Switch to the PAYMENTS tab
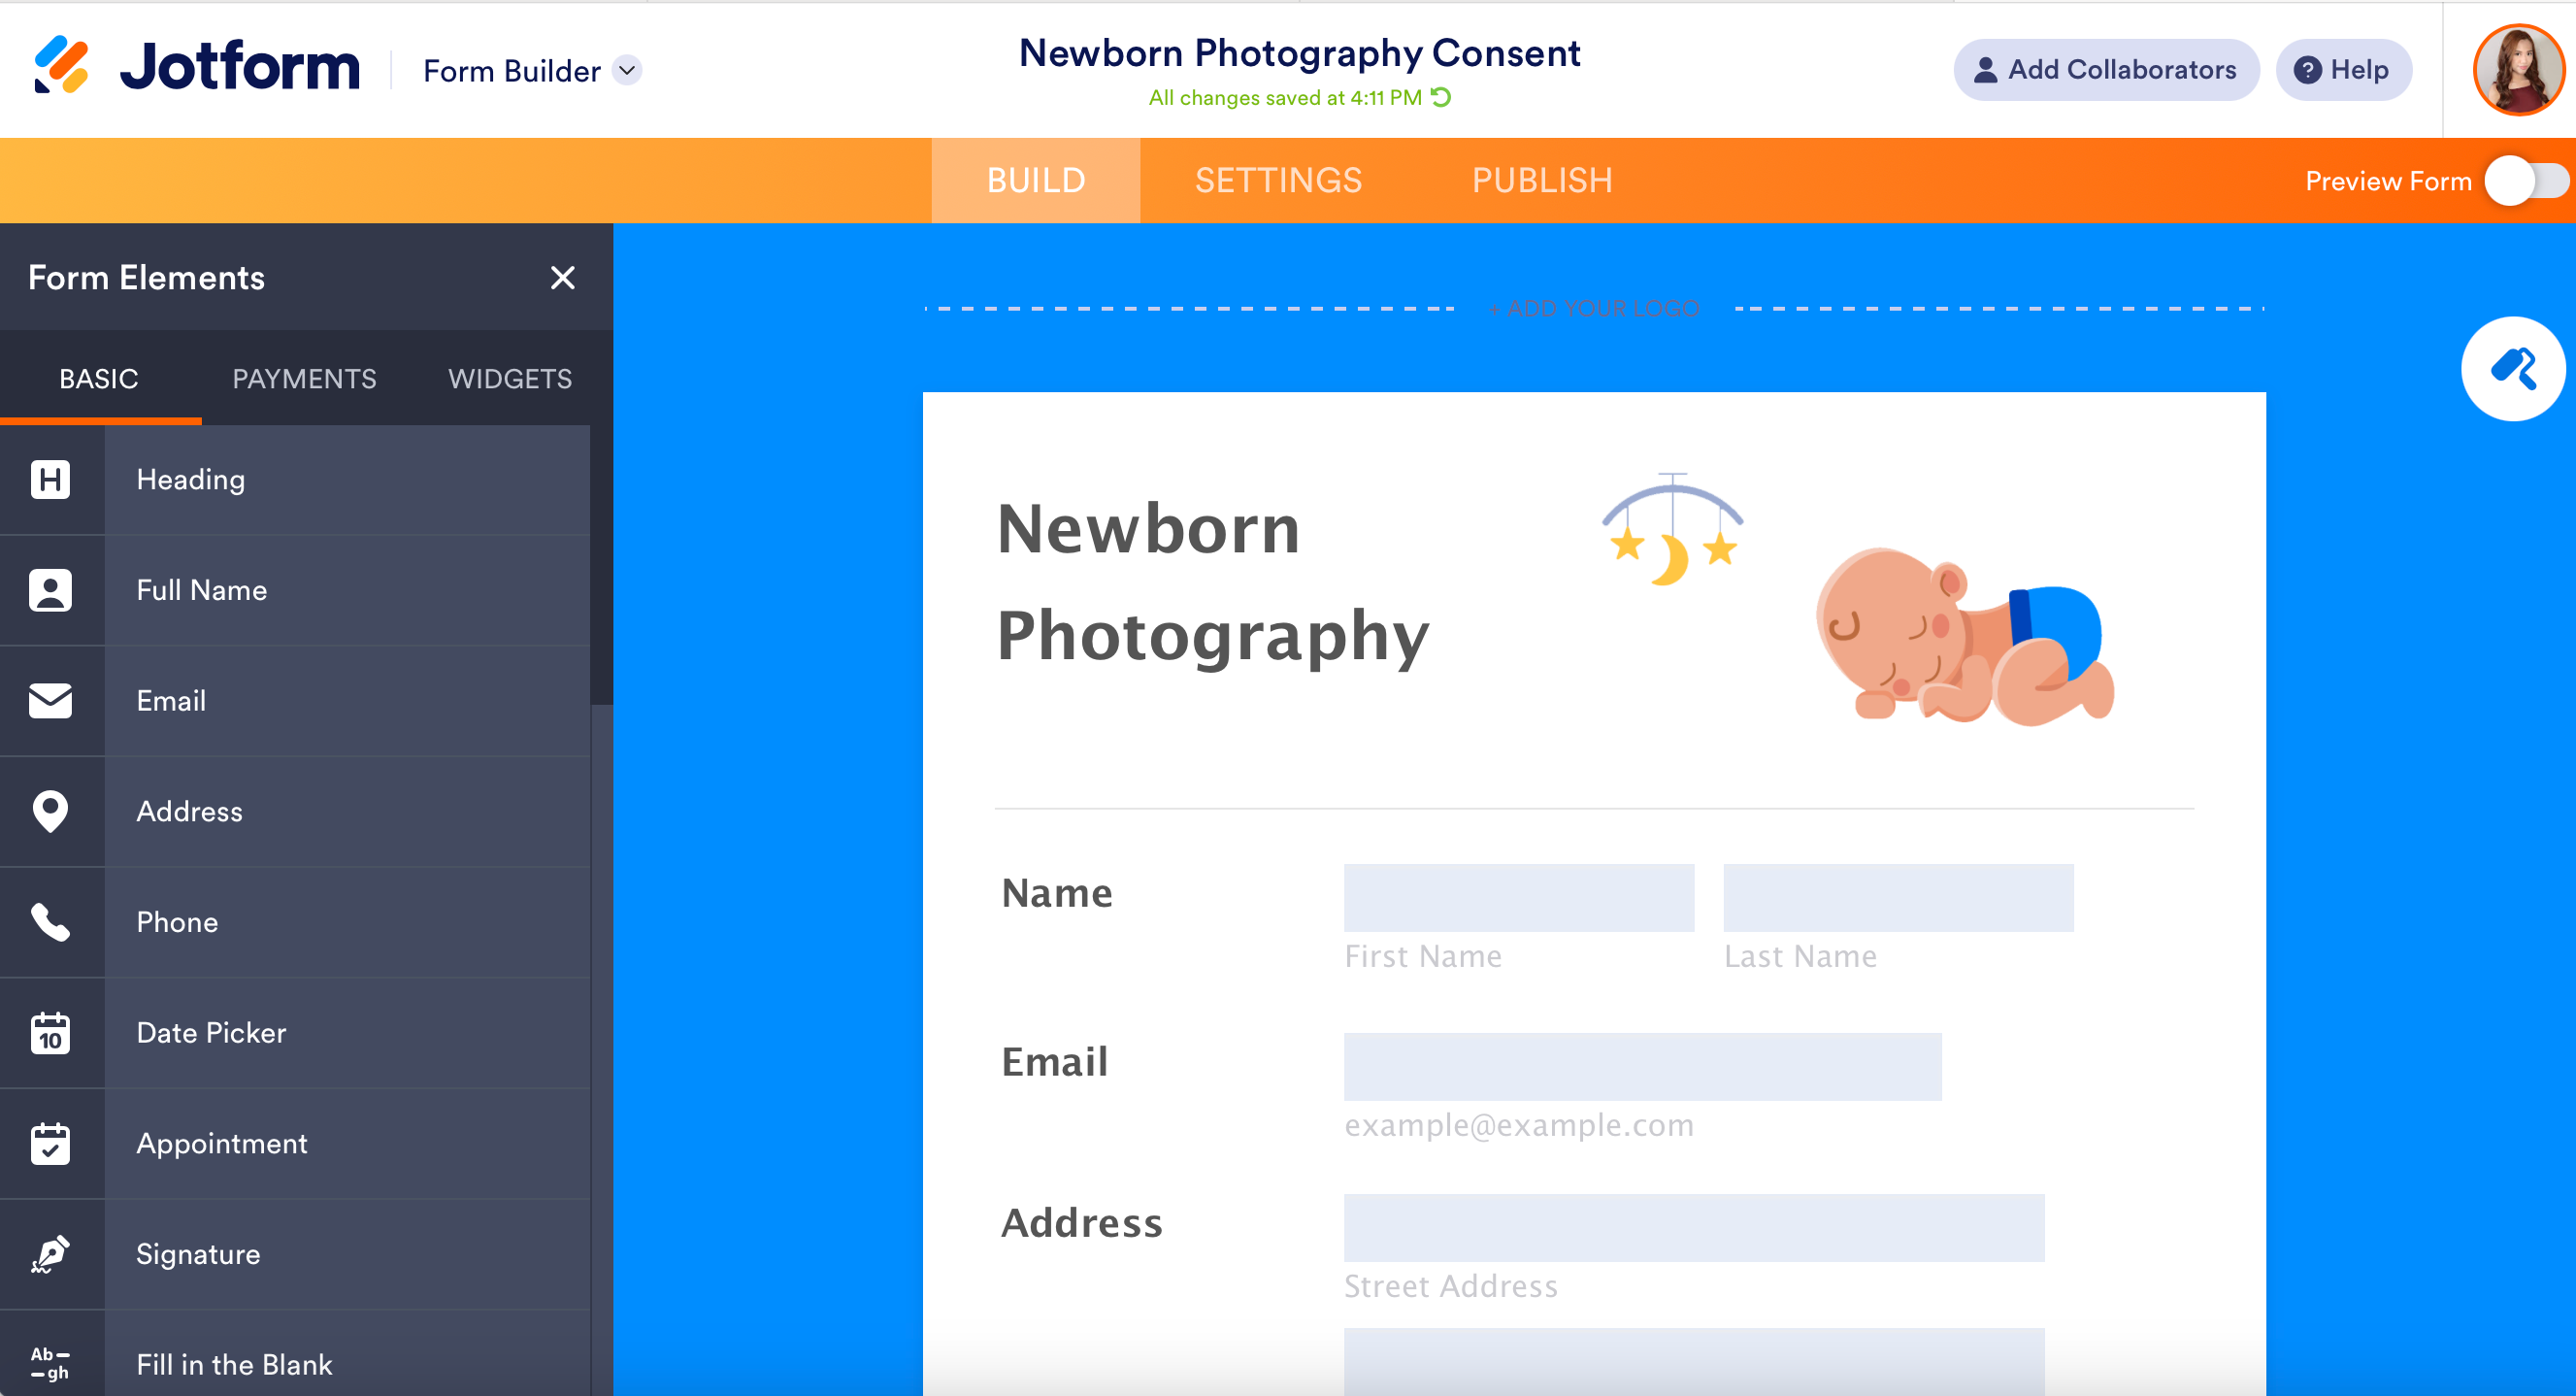Image resolution: width=2576 pixels, height=1396 pixels. pos(304,378)
